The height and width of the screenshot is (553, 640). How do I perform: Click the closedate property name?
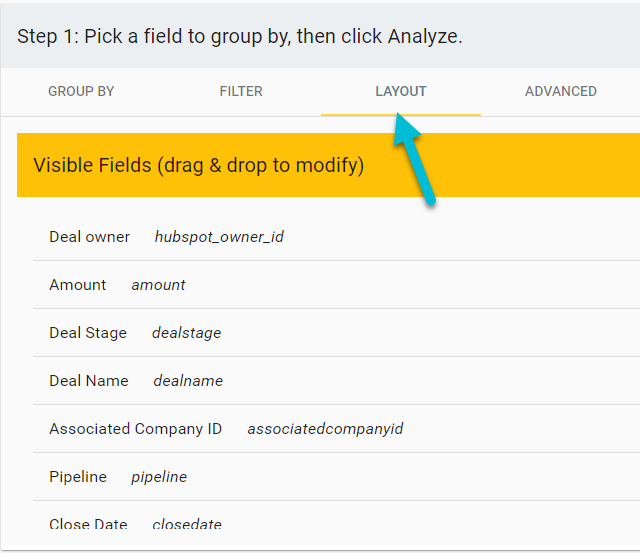pos(187,524)
